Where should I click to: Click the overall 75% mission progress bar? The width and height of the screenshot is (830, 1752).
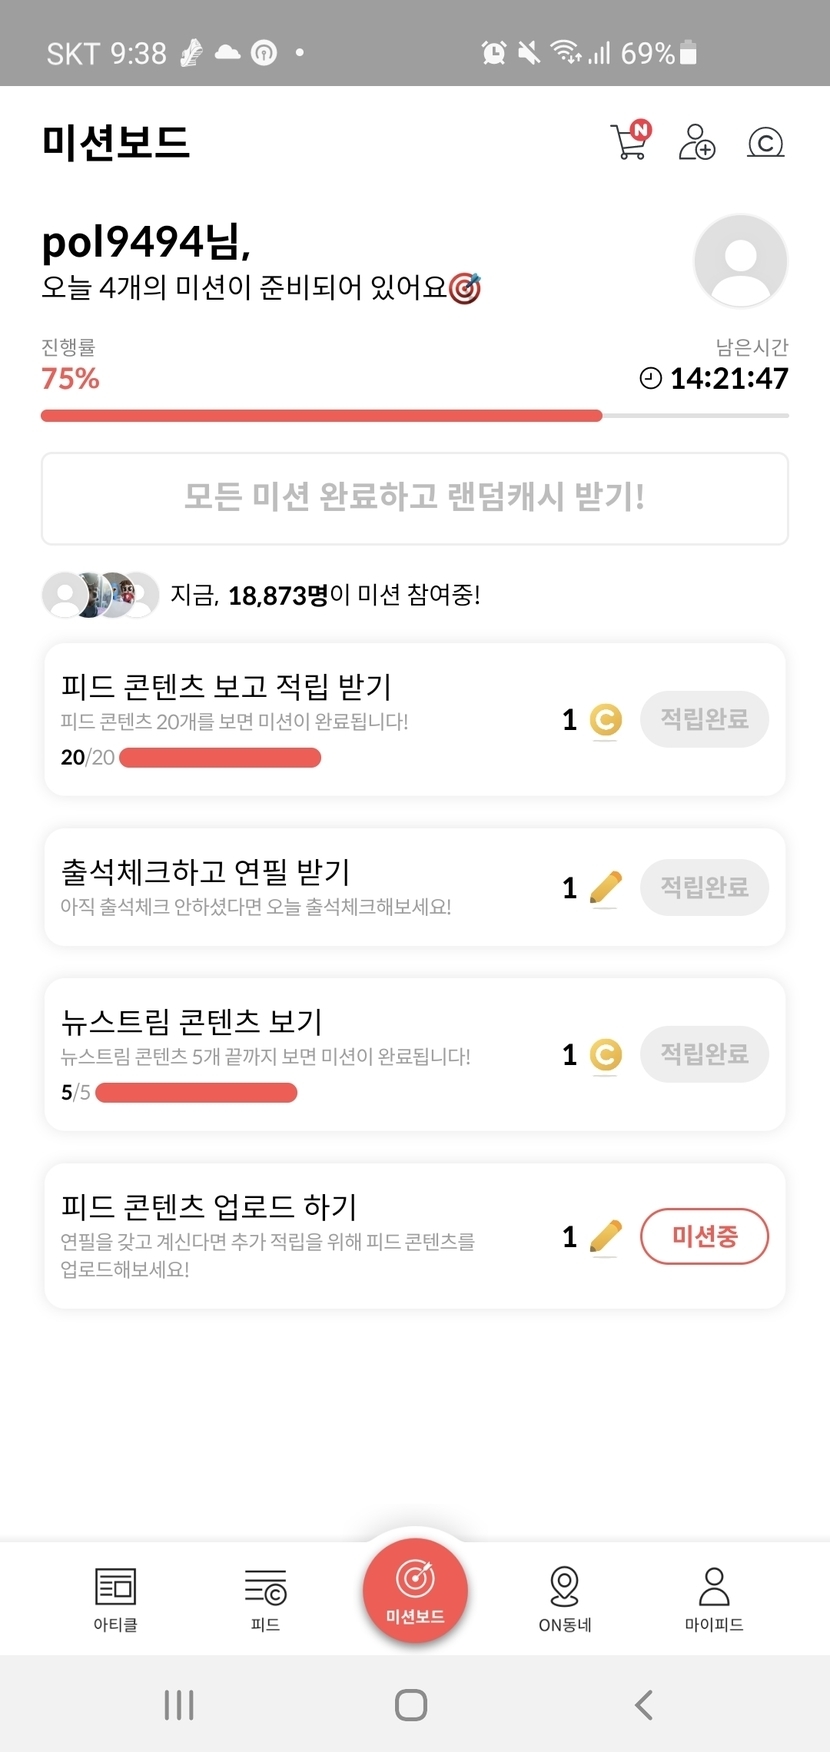tap(414, 415)
